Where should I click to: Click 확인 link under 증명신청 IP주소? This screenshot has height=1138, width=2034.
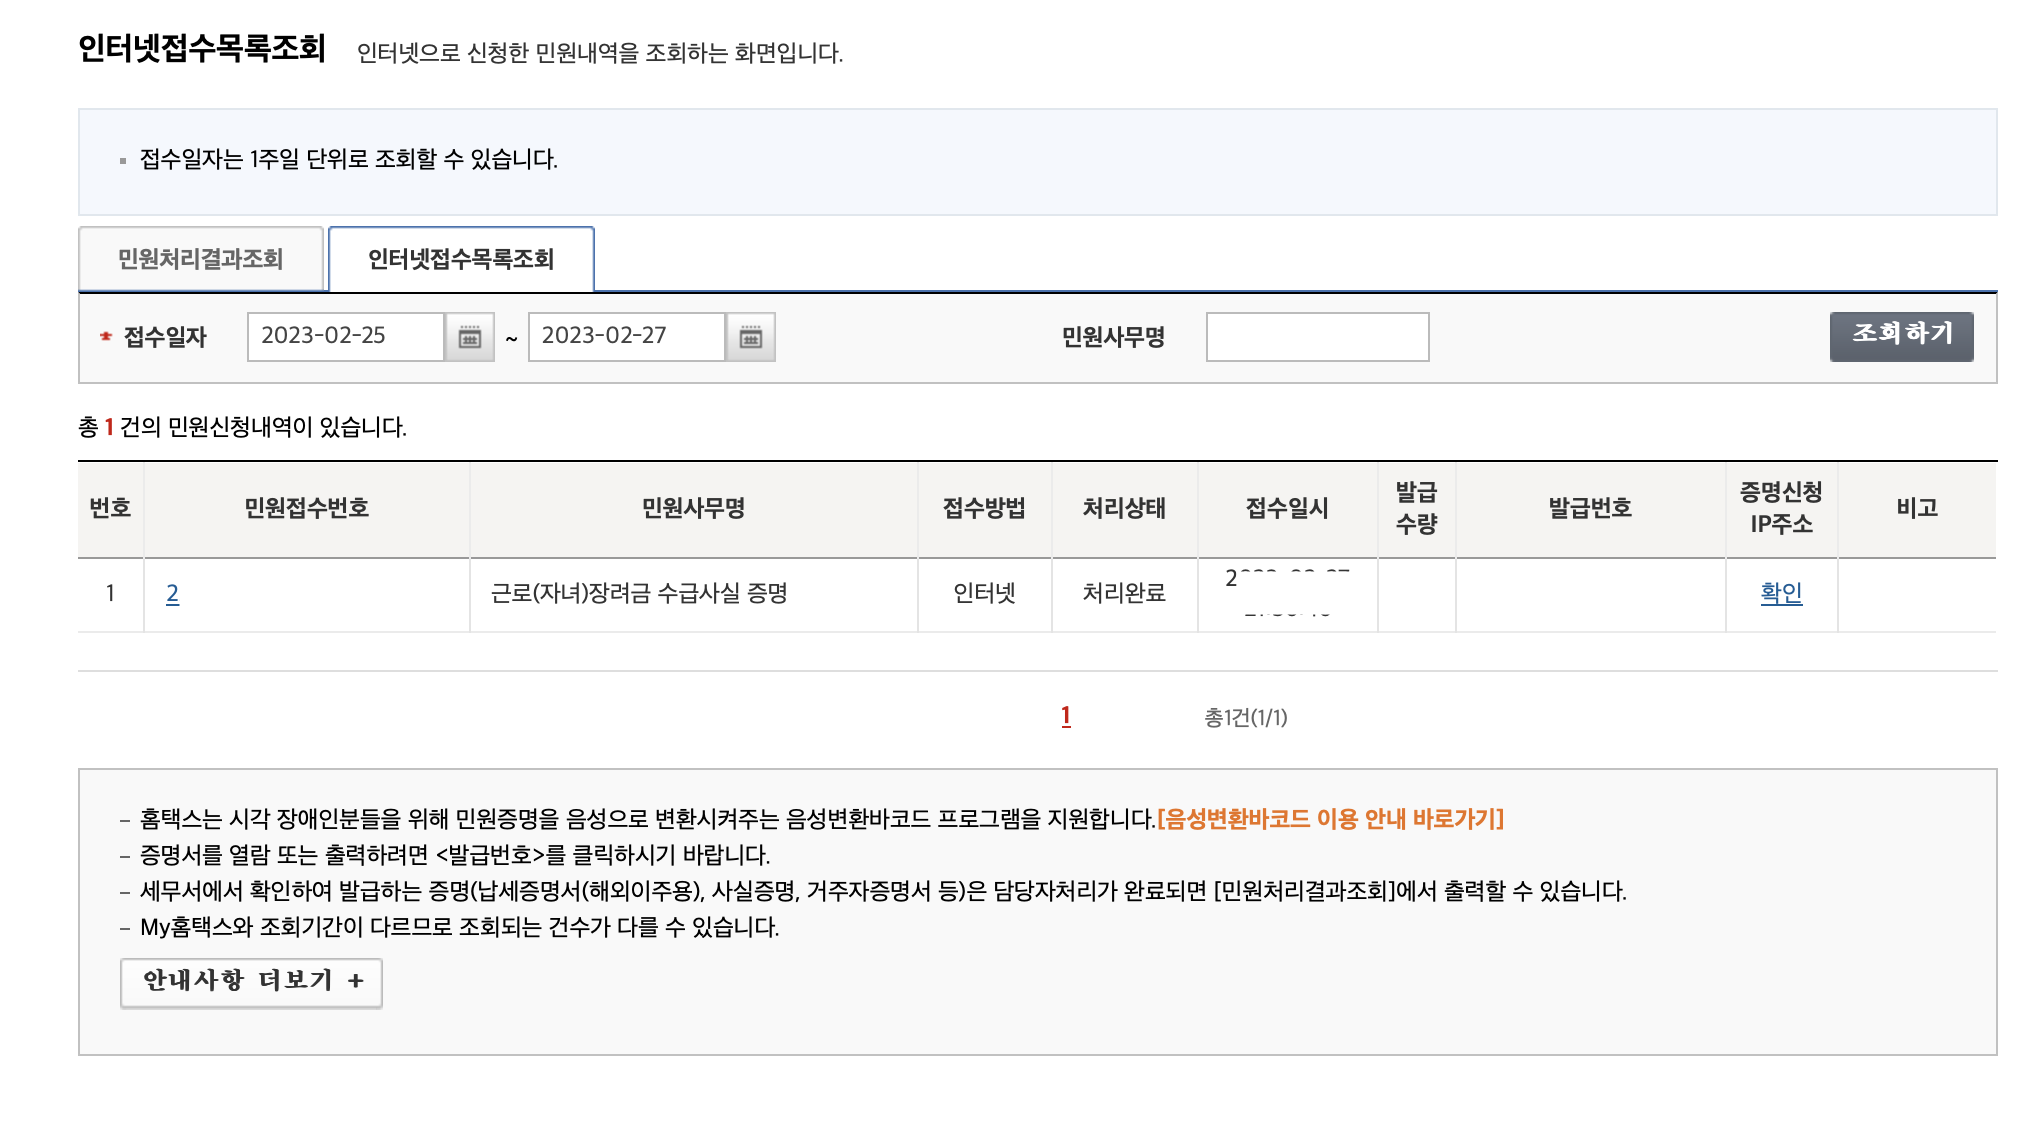tap(1781, 593)
